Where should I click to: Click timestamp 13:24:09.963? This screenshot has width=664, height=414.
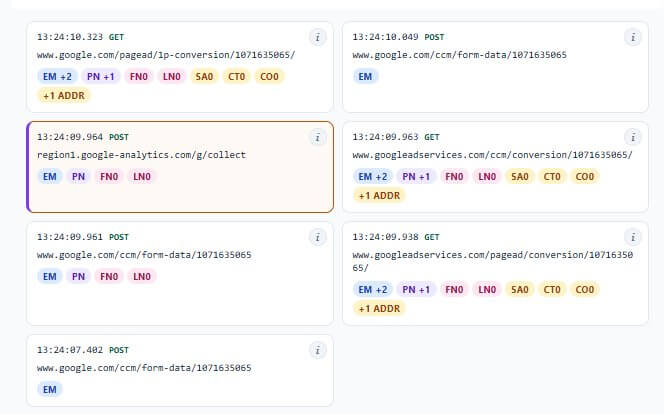pyautogui.click(x=385, y=137)
